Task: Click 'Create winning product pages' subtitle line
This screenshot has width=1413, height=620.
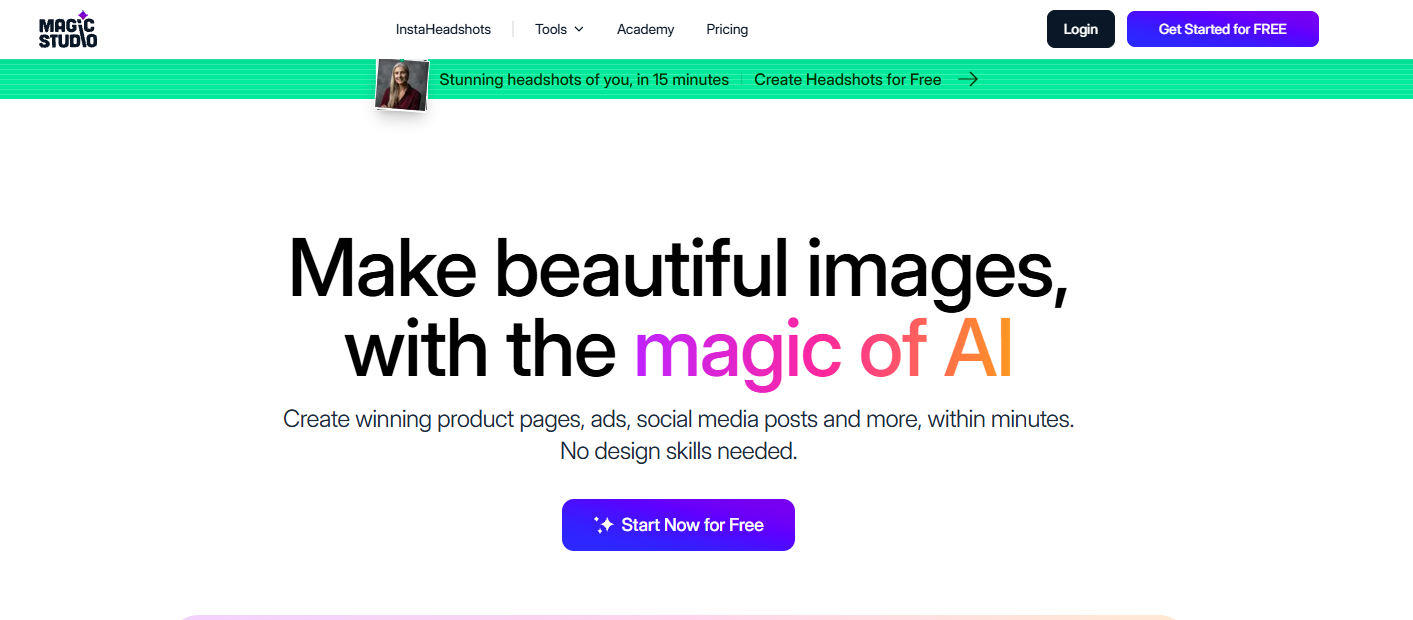Action: [678, 418]
